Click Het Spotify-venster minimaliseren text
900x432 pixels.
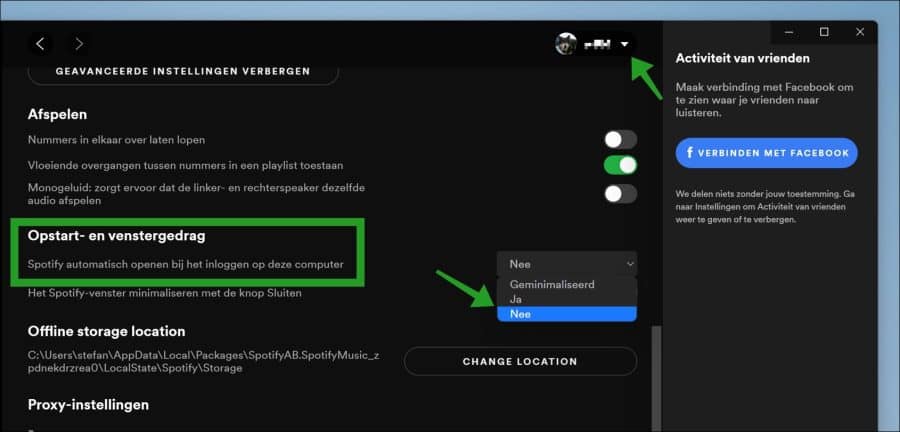click(165, 293)
